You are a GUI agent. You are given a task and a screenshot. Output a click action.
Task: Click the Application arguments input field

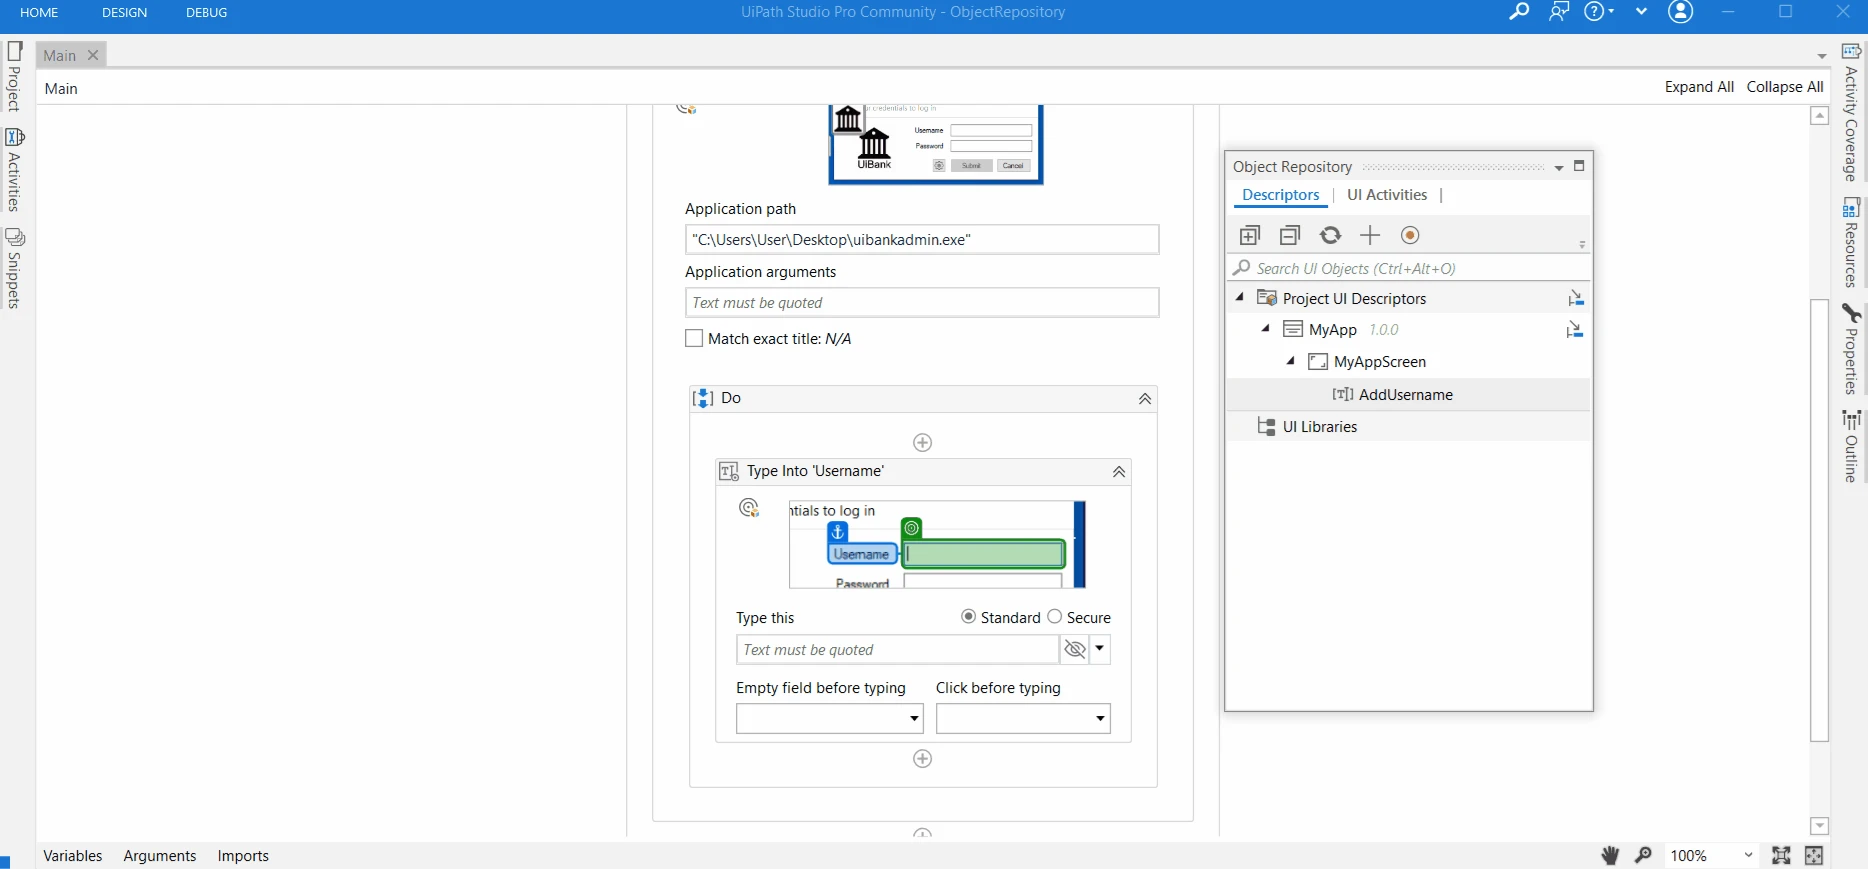(x=922, y=303)
